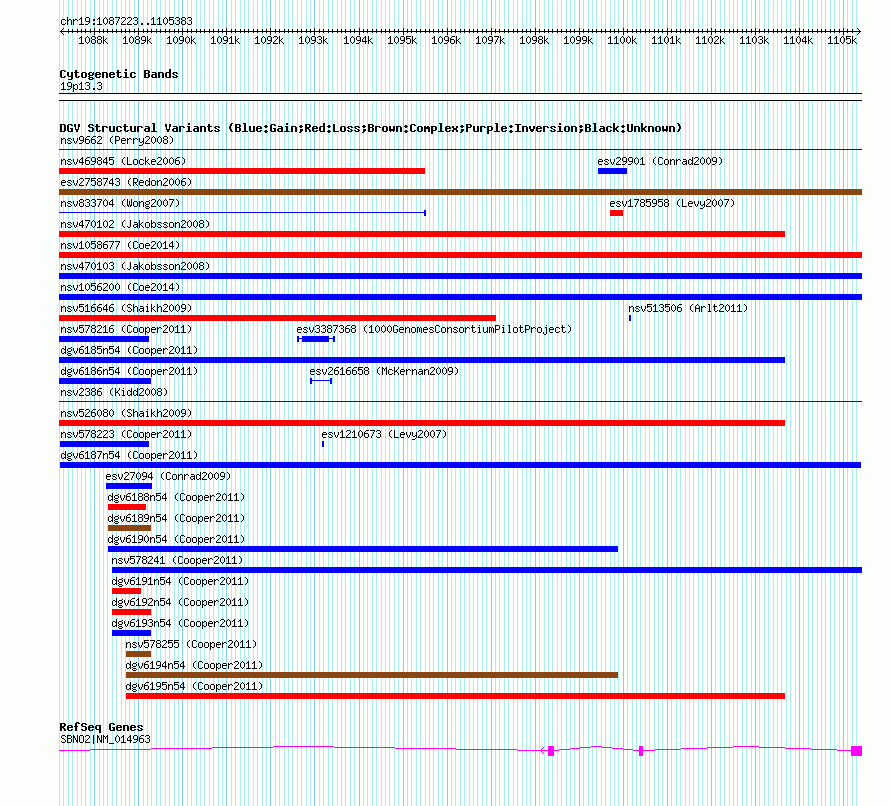
Task: Select the dgv6192n54 (Cooper2011) red bar
Action: click(x=132, y=612)
